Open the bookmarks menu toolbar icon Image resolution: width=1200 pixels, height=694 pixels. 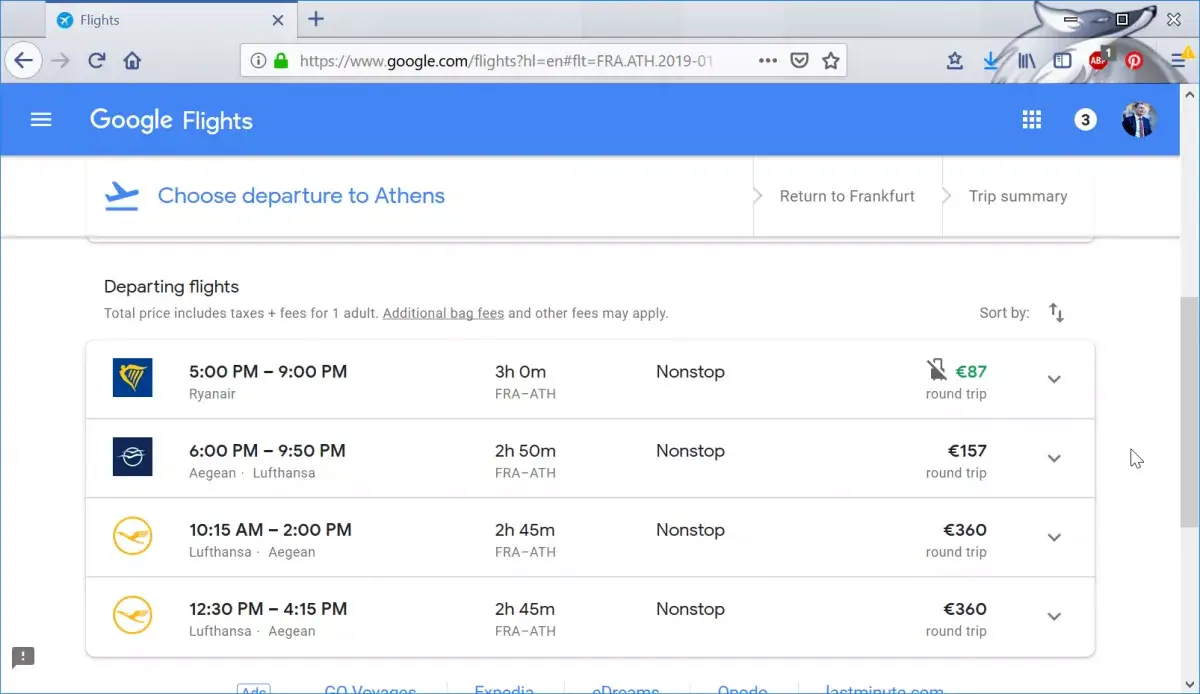tap(954, 61)
